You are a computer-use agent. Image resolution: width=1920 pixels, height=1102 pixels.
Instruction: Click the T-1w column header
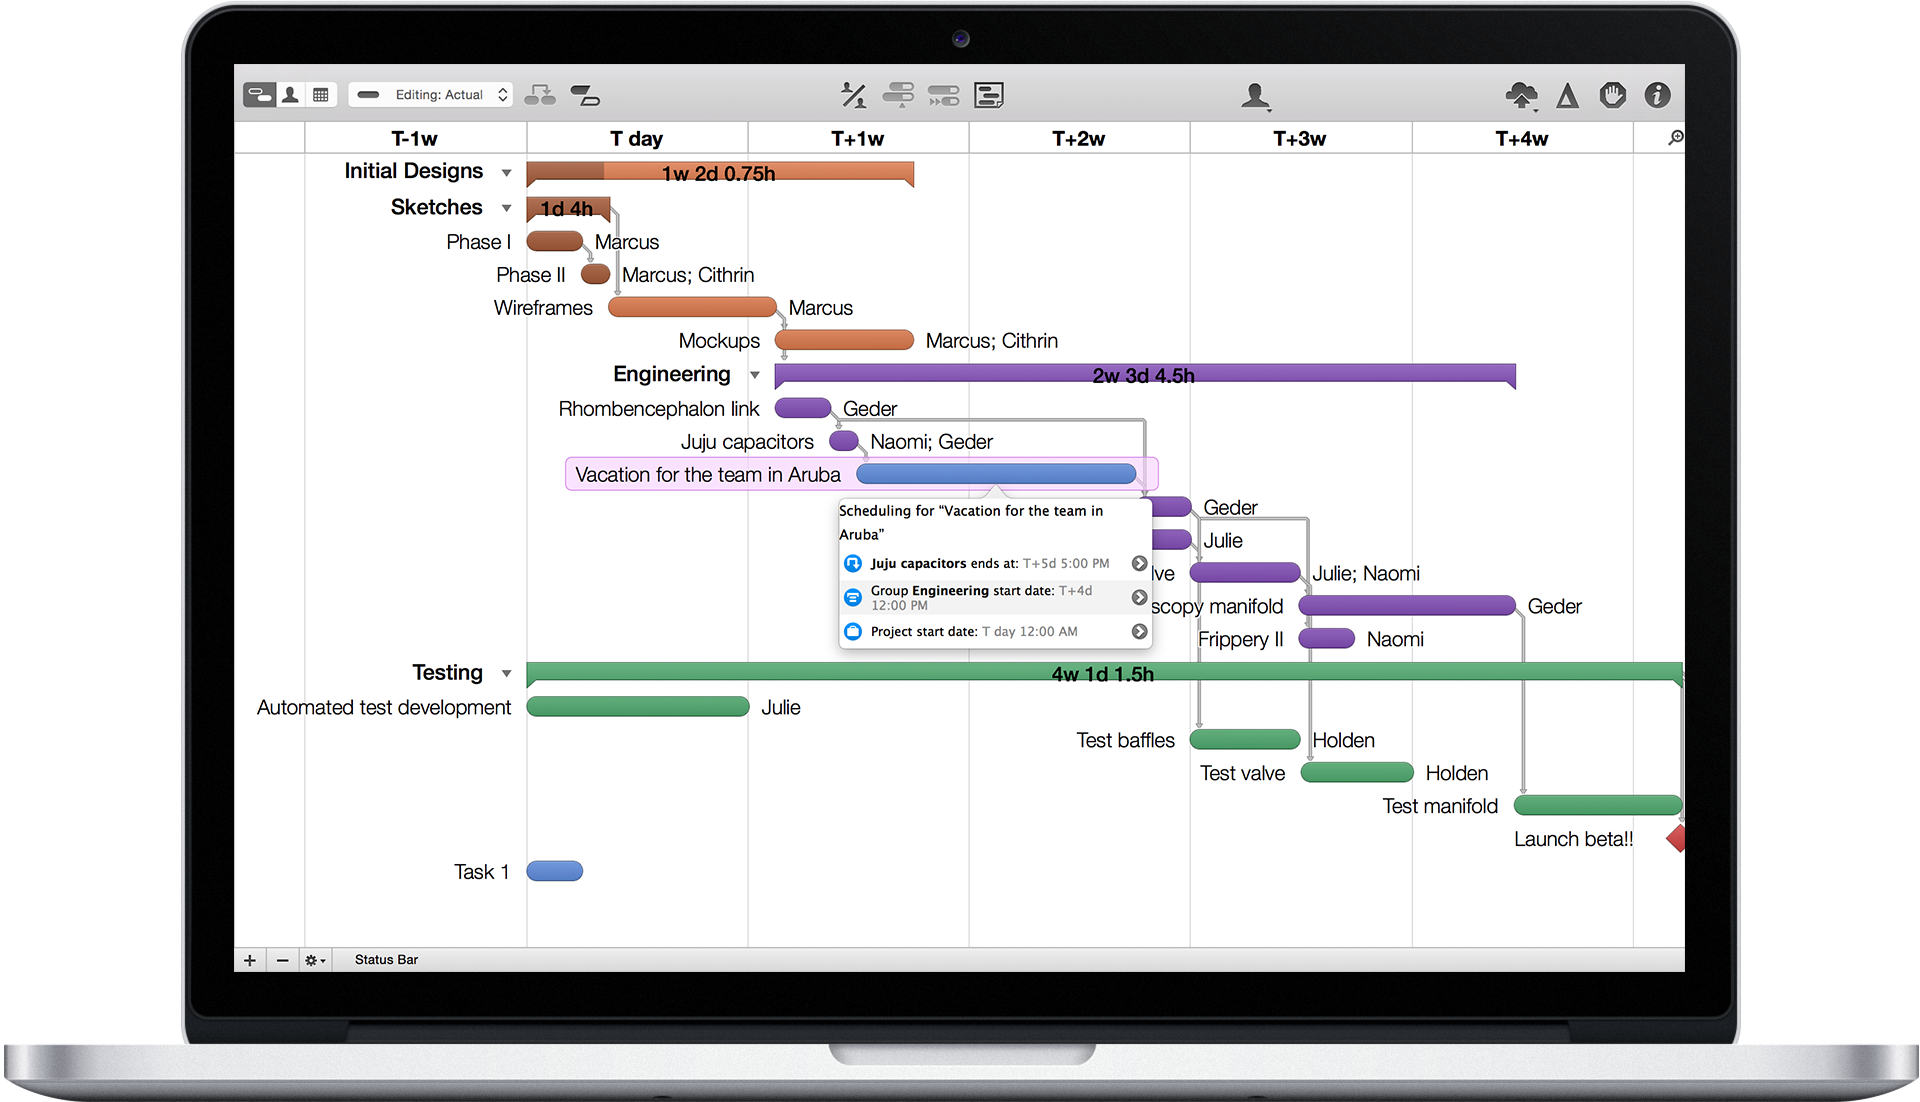[415, 139]
